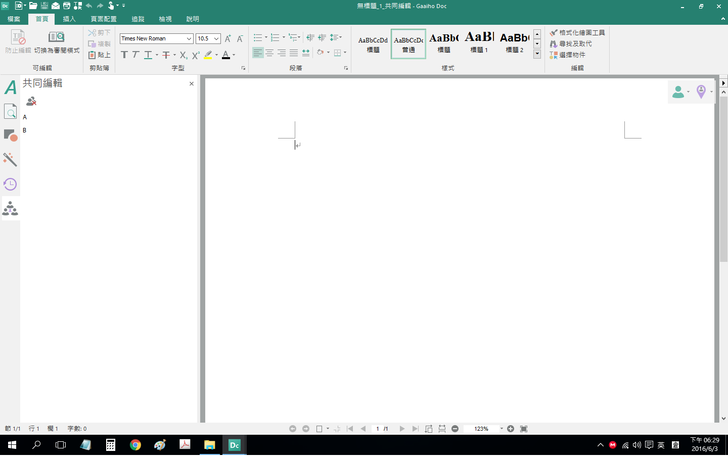
Task: Open the 檢視 ribbon tab
Action: click(x=165, y=19)
